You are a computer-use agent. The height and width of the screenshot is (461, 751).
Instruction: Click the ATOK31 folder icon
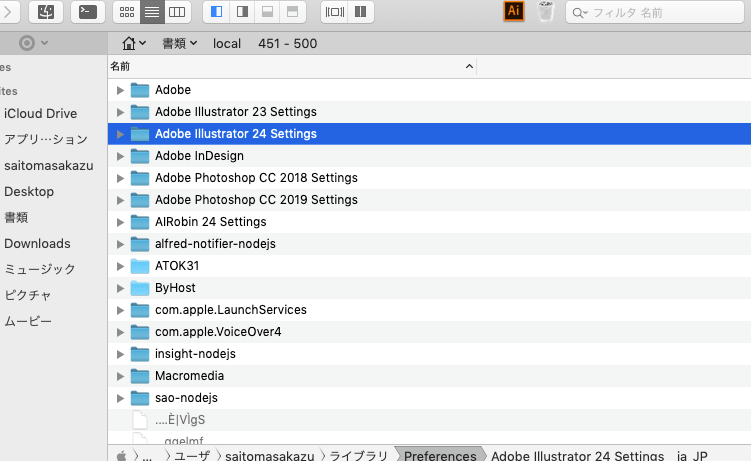click(140, 266)
